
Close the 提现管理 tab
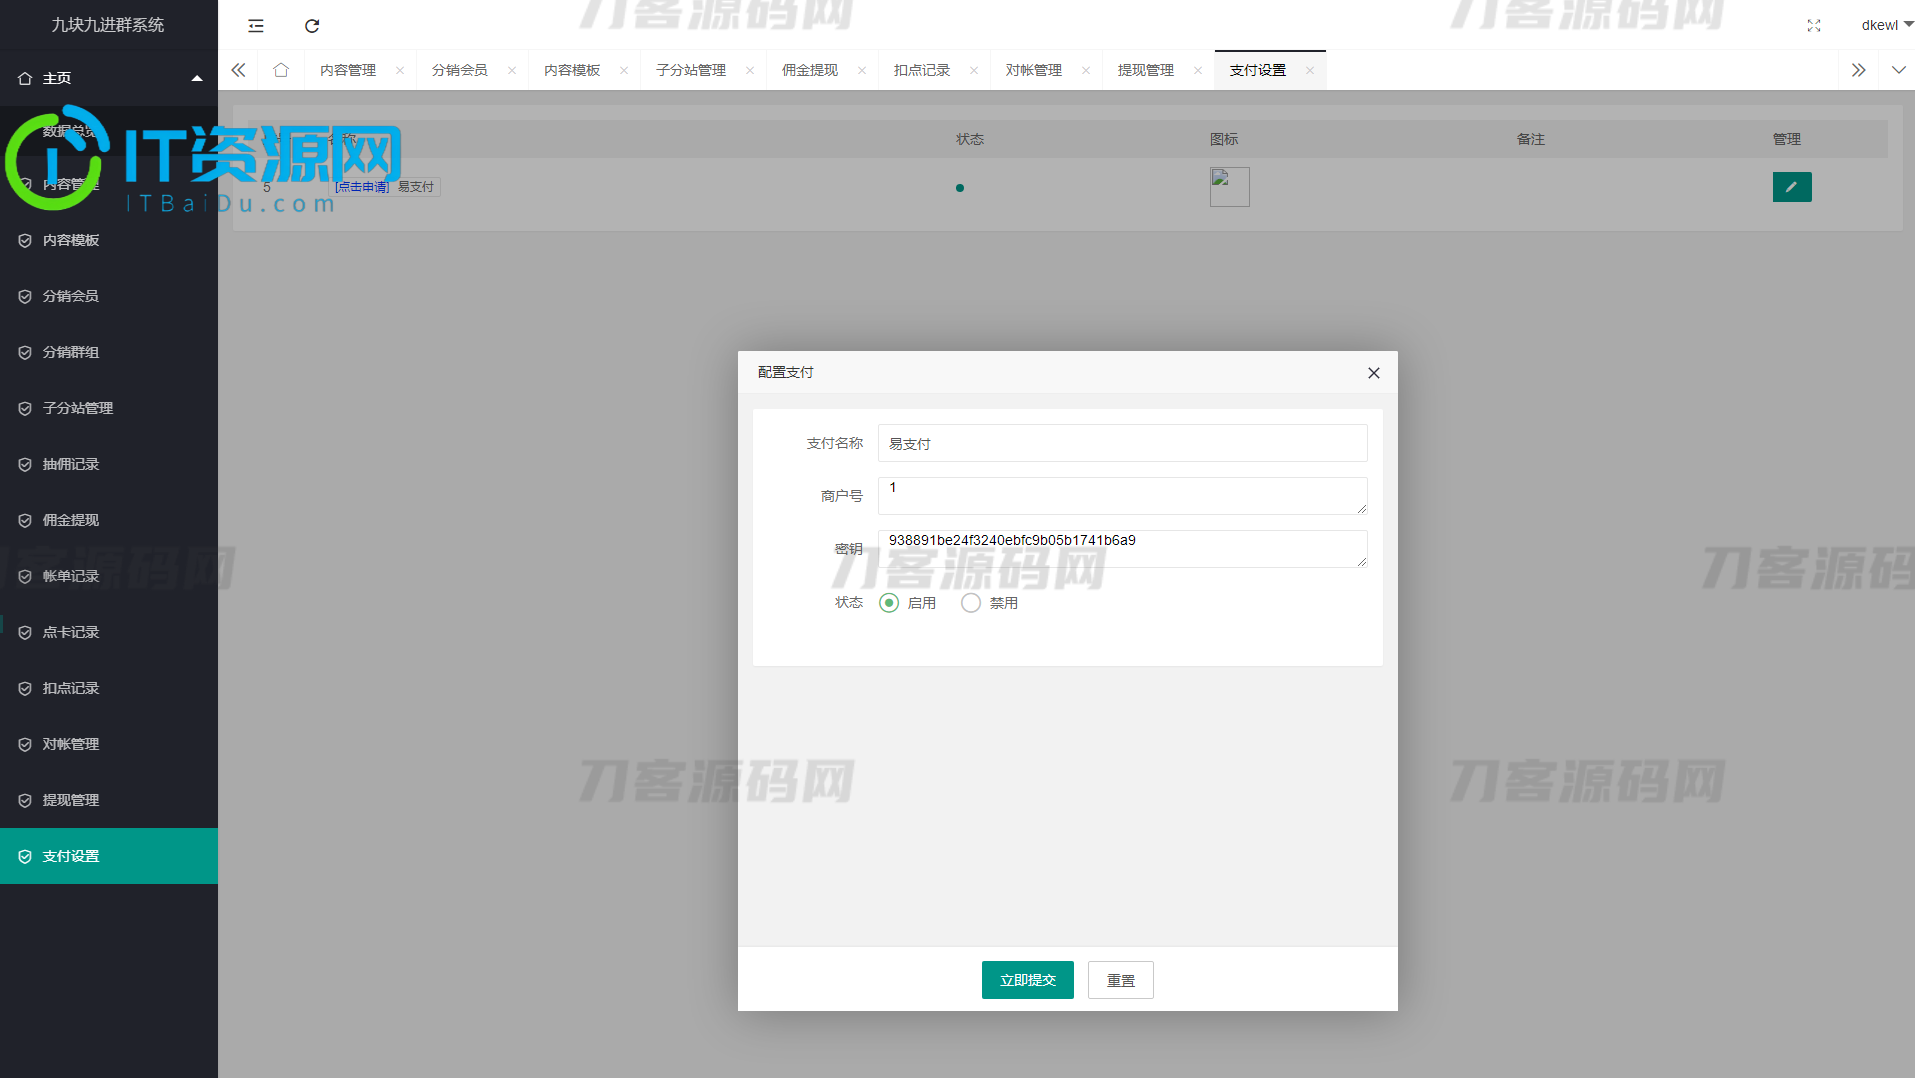1198,70
